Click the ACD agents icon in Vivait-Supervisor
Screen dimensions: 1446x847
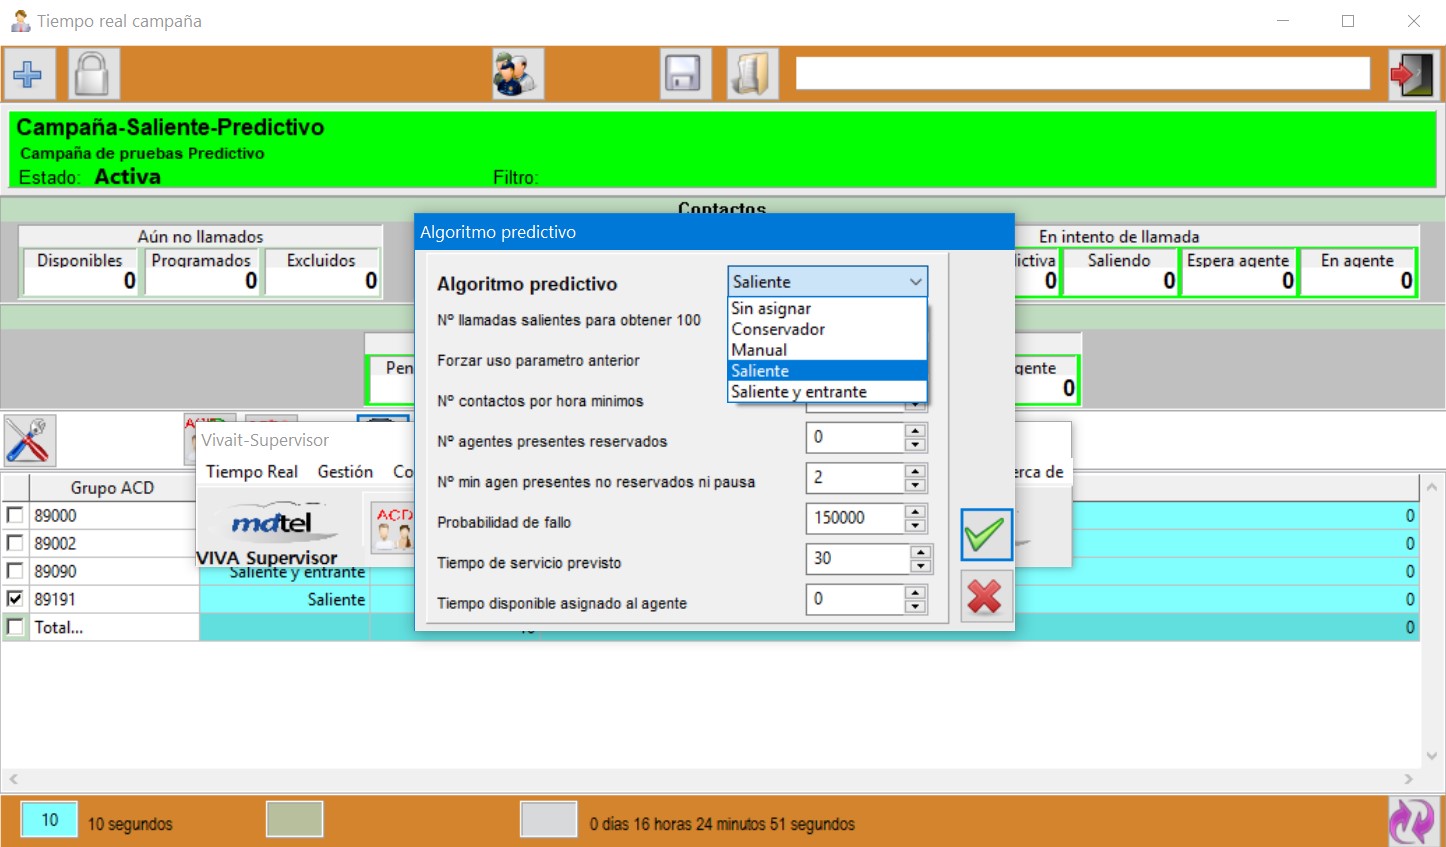pyautogui.click(x=393, y=527)
